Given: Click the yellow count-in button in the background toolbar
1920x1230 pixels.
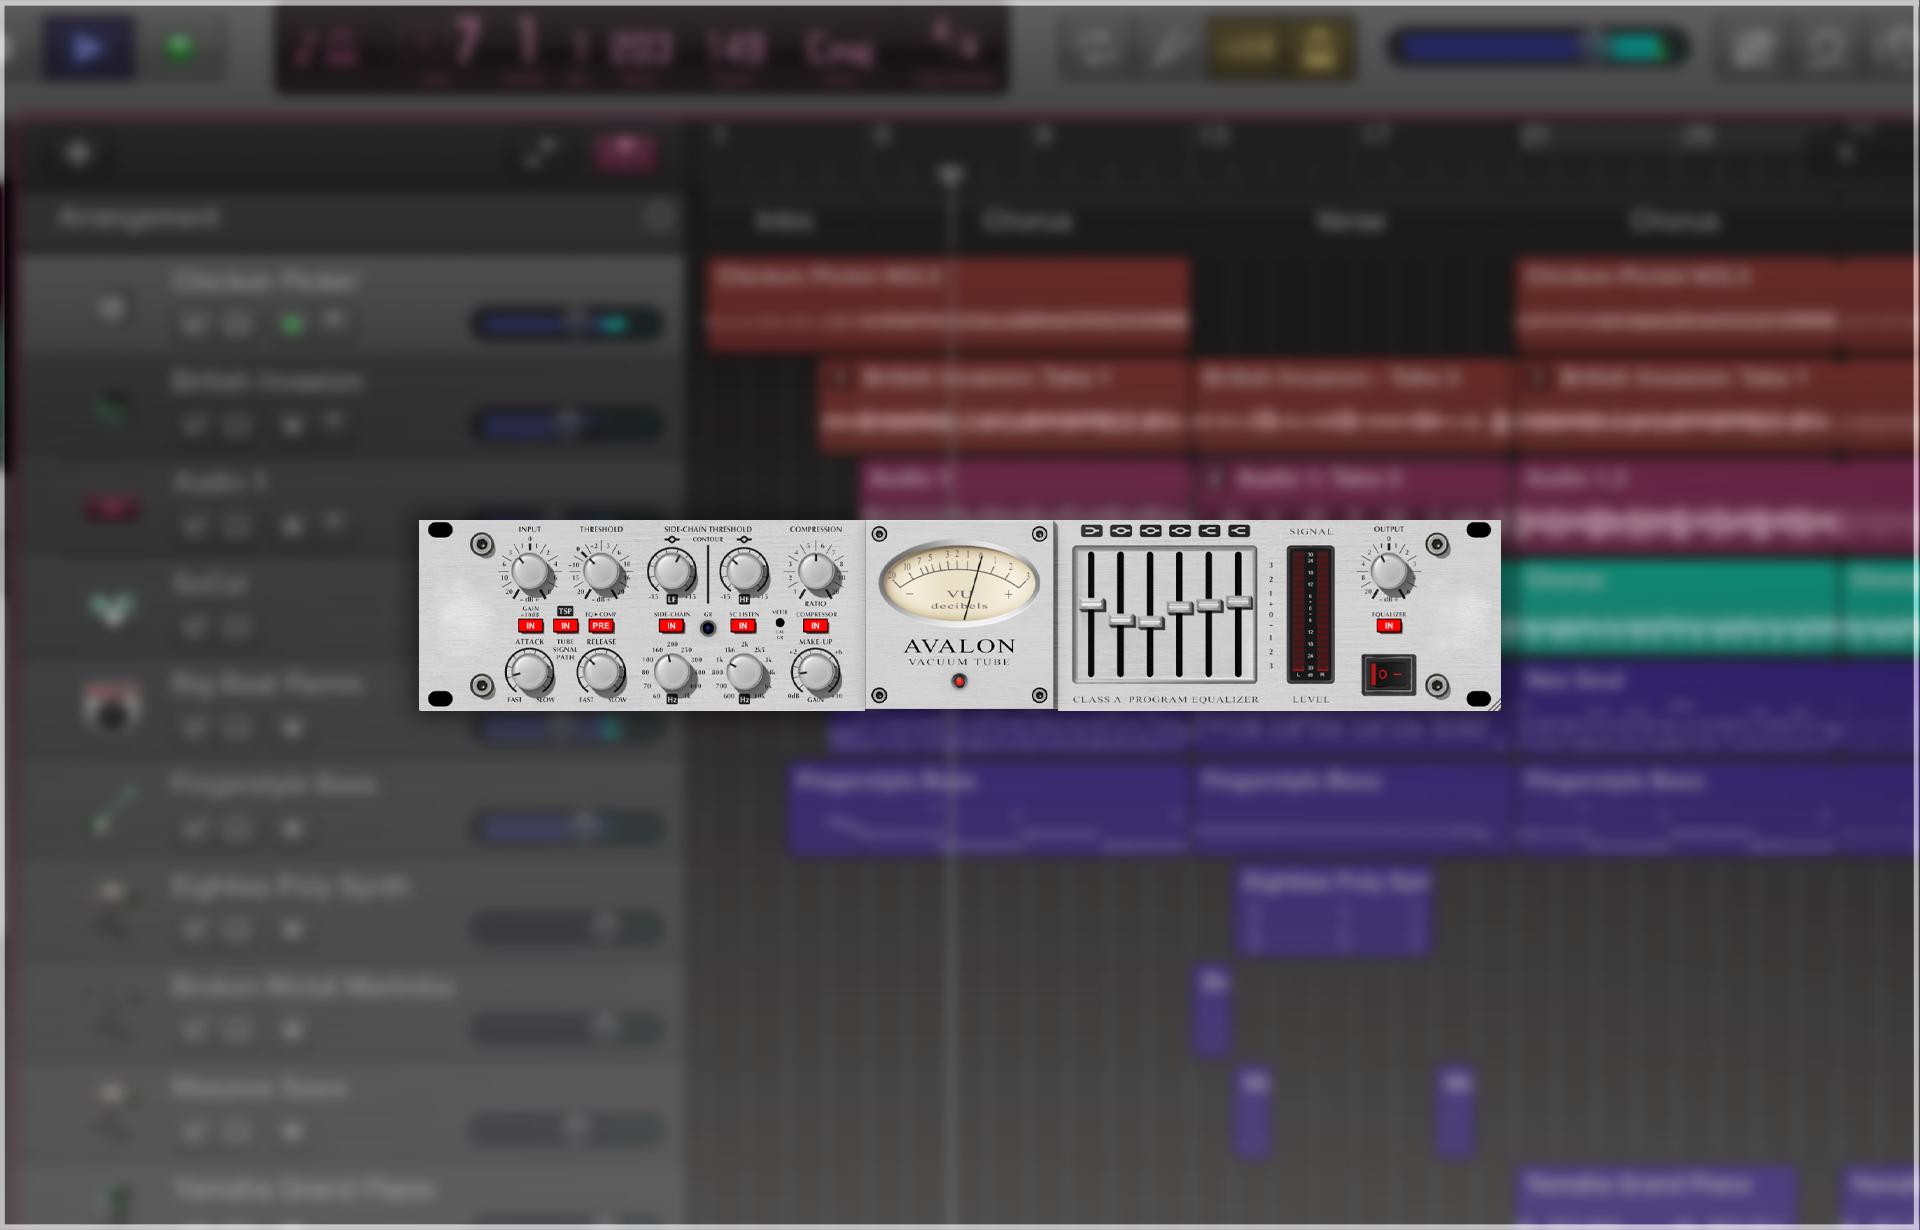Looking at the screenshot, I should (x=1246, y=47).
